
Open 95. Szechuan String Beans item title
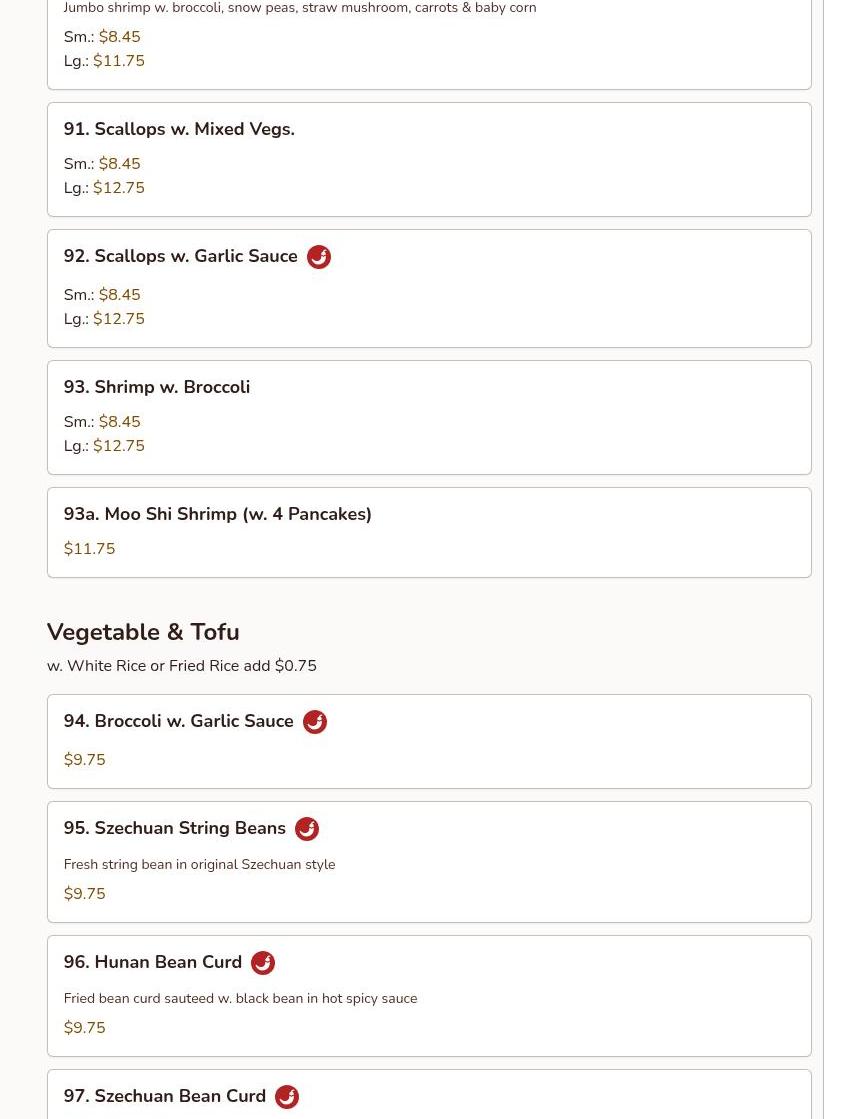point(175,828)
